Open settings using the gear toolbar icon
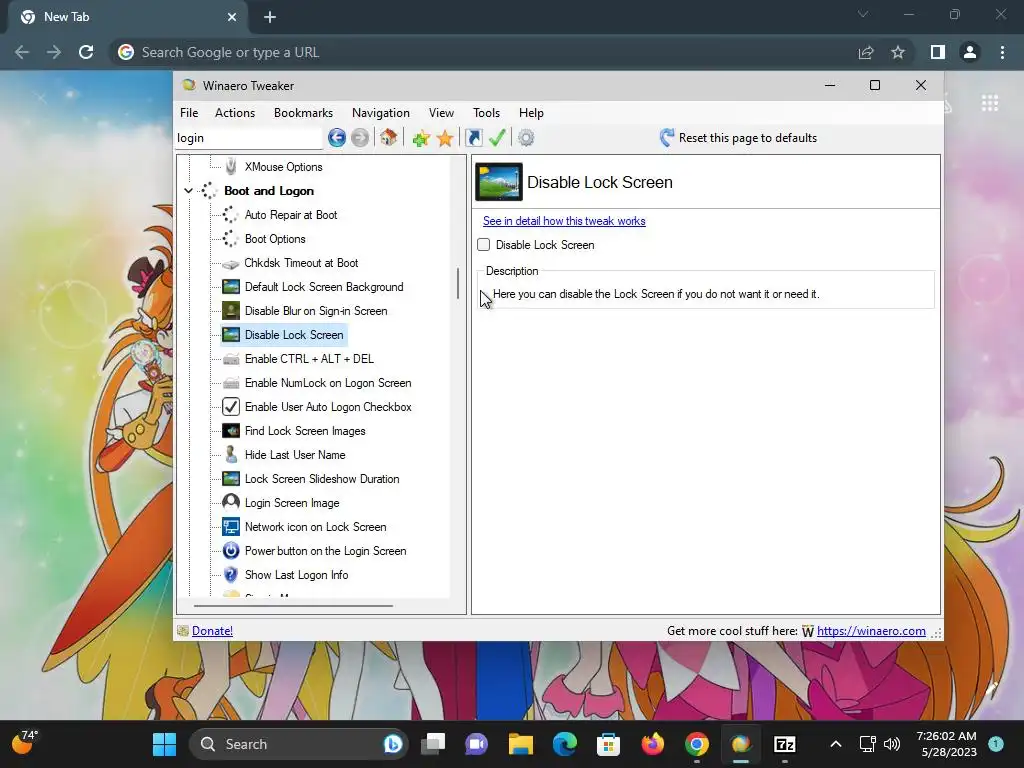1024x768 pixels. (526, 138)
